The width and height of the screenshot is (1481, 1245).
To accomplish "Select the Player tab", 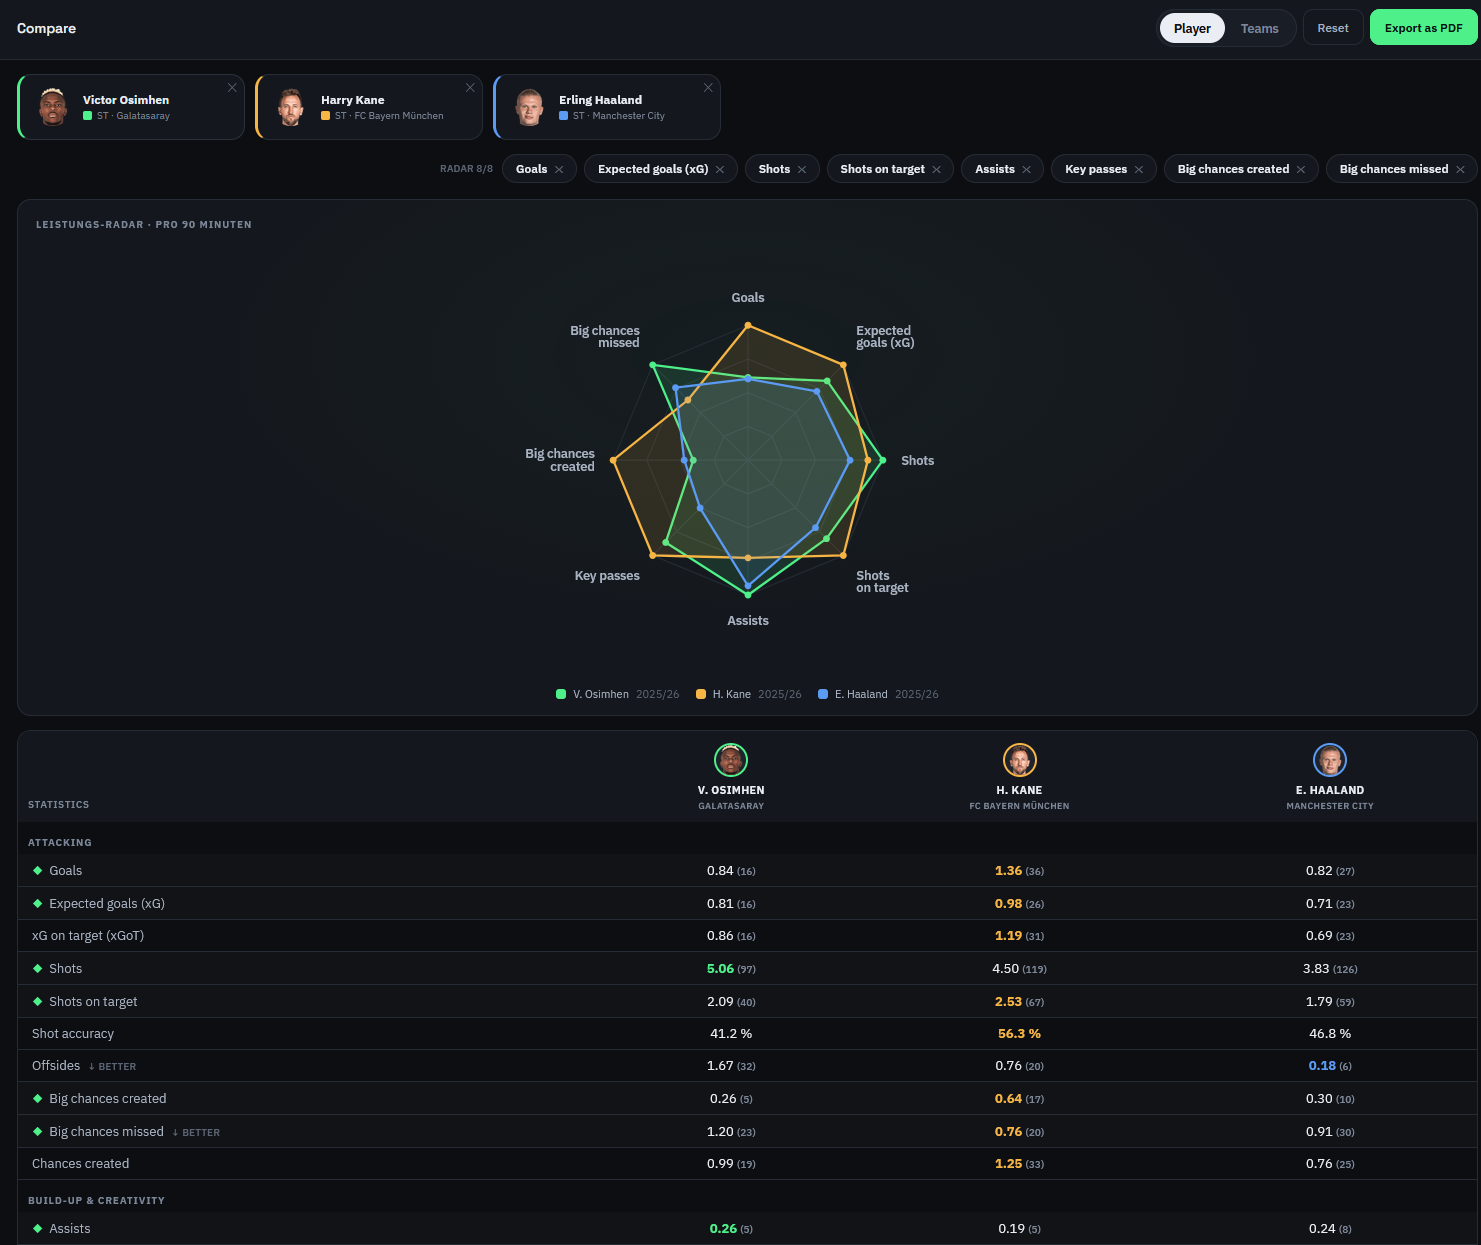I will pyautogui.click(x=1192, y=29).
